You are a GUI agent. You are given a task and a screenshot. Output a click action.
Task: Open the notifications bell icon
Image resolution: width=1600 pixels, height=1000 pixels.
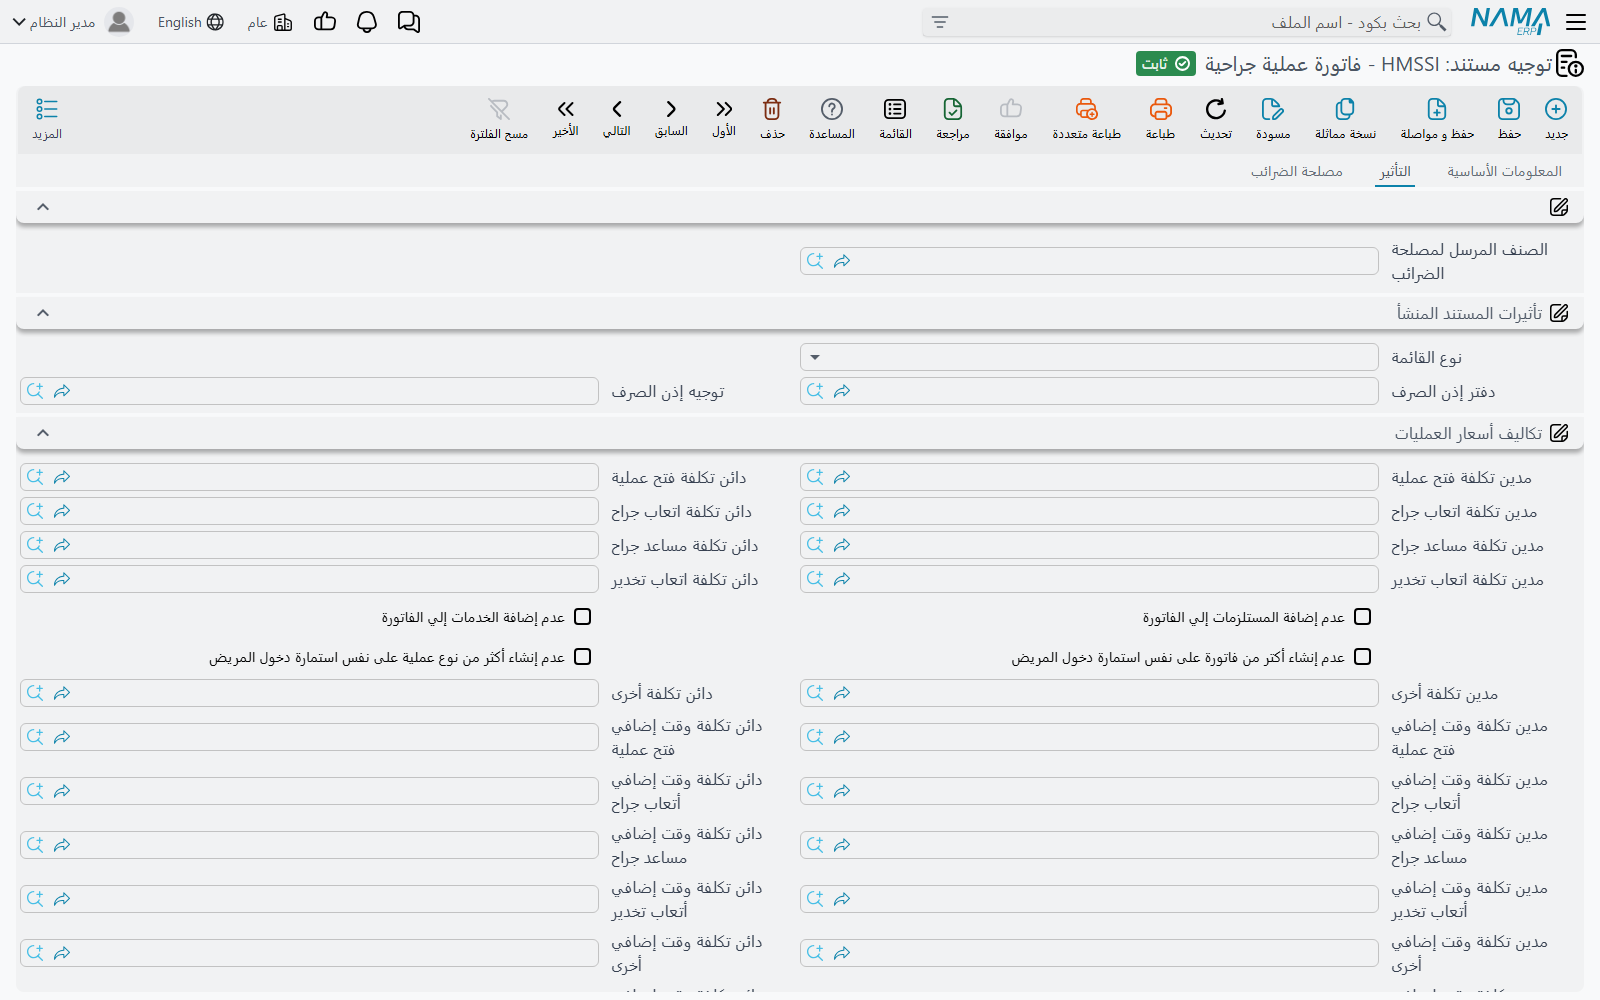pos(367,22)
